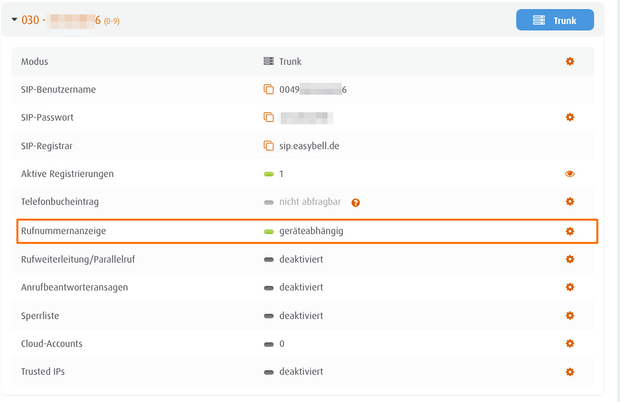Click gear for Rufweiterleitung/Parallelruf

(570, 259)
